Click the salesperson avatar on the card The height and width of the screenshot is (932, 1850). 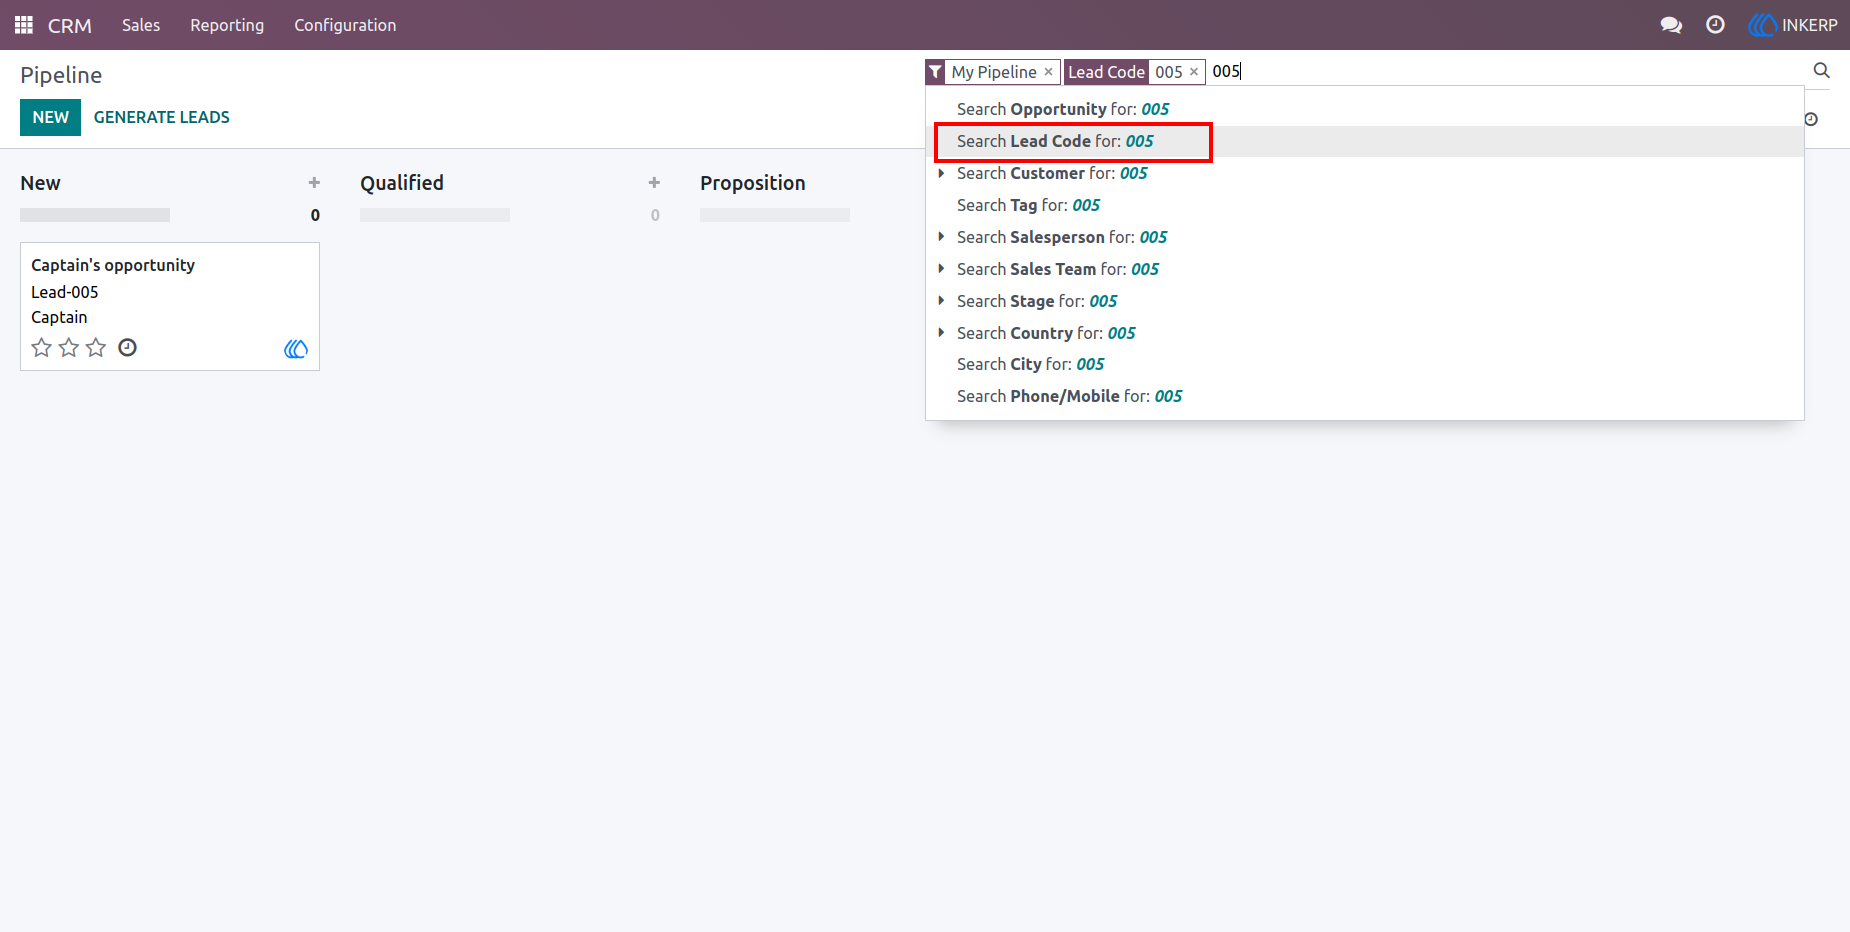296,349
